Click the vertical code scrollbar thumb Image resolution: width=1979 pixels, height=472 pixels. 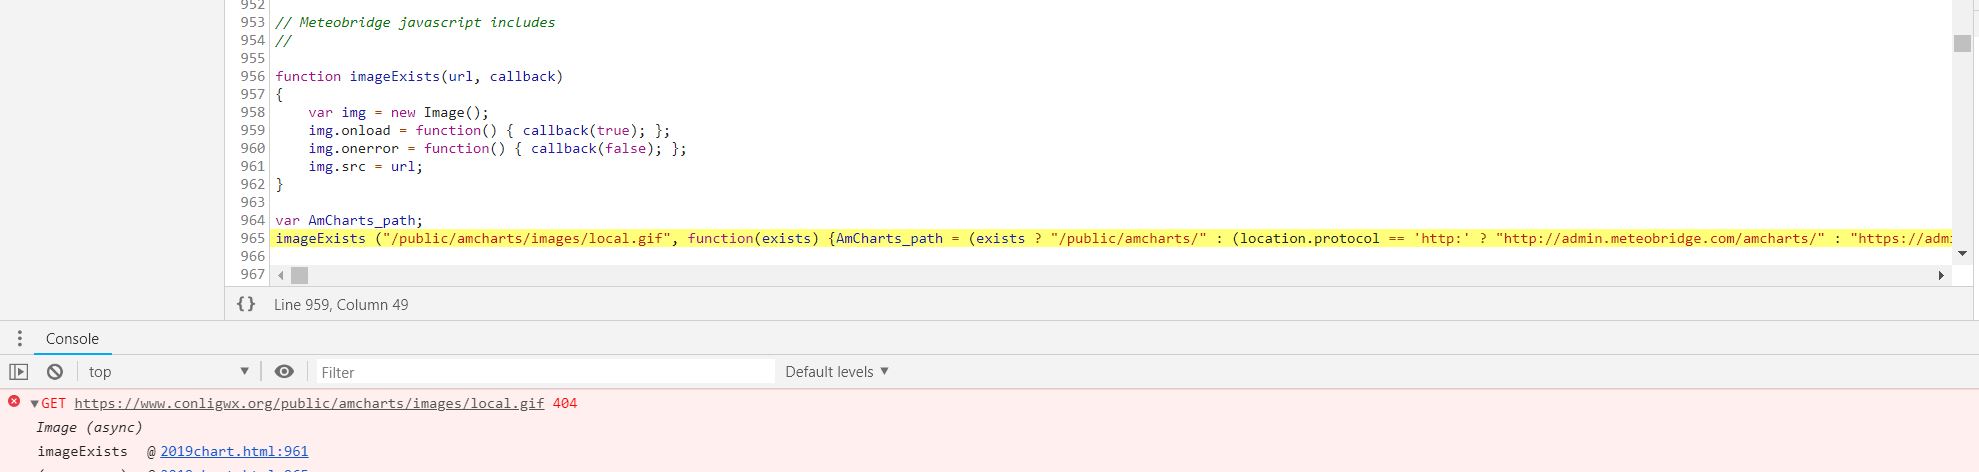click(x=1962, y=44)
